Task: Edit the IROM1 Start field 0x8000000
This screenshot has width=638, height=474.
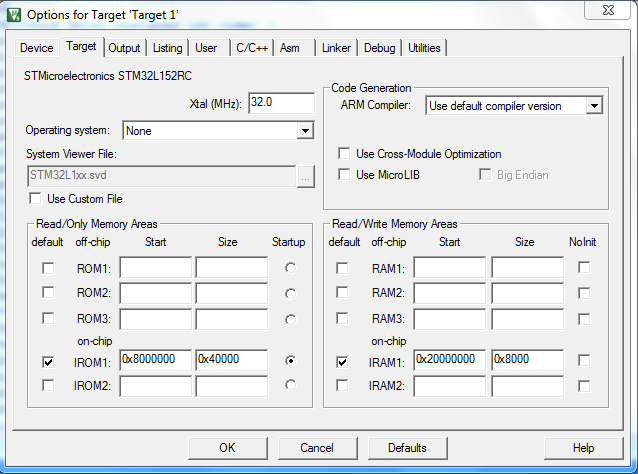Action: (x=155, y=360)
